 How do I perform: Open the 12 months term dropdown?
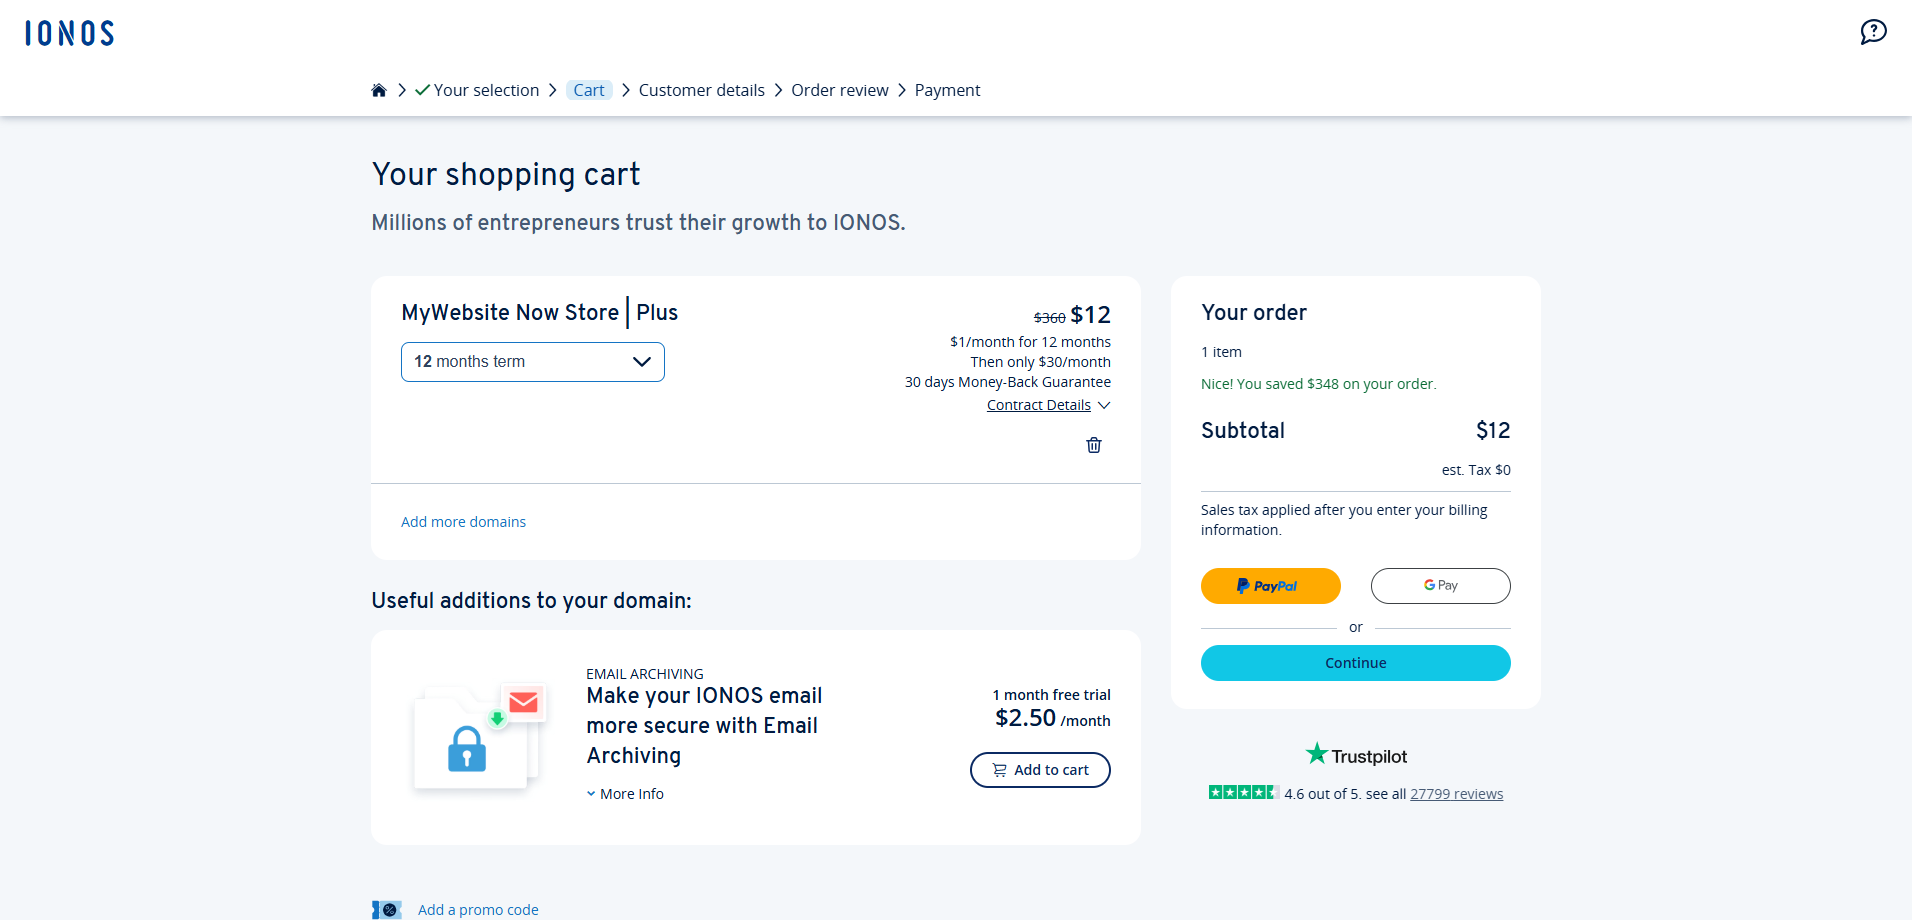click(x=532, y=361)
